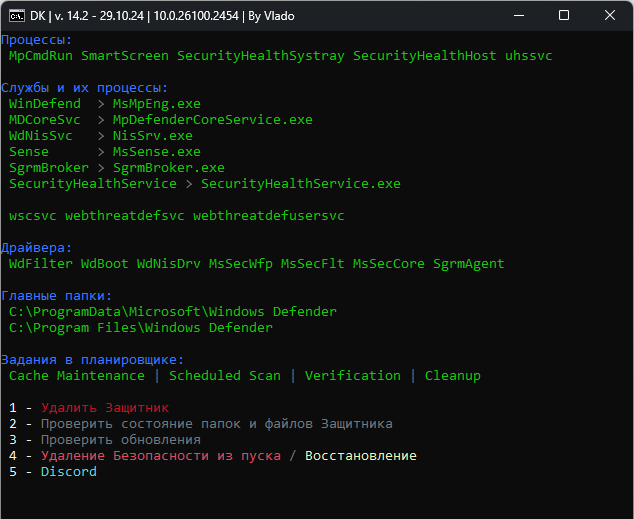Click 'WdFilter' driver name
This screenshot has height=519, width=634.
(x=41, y=264)
